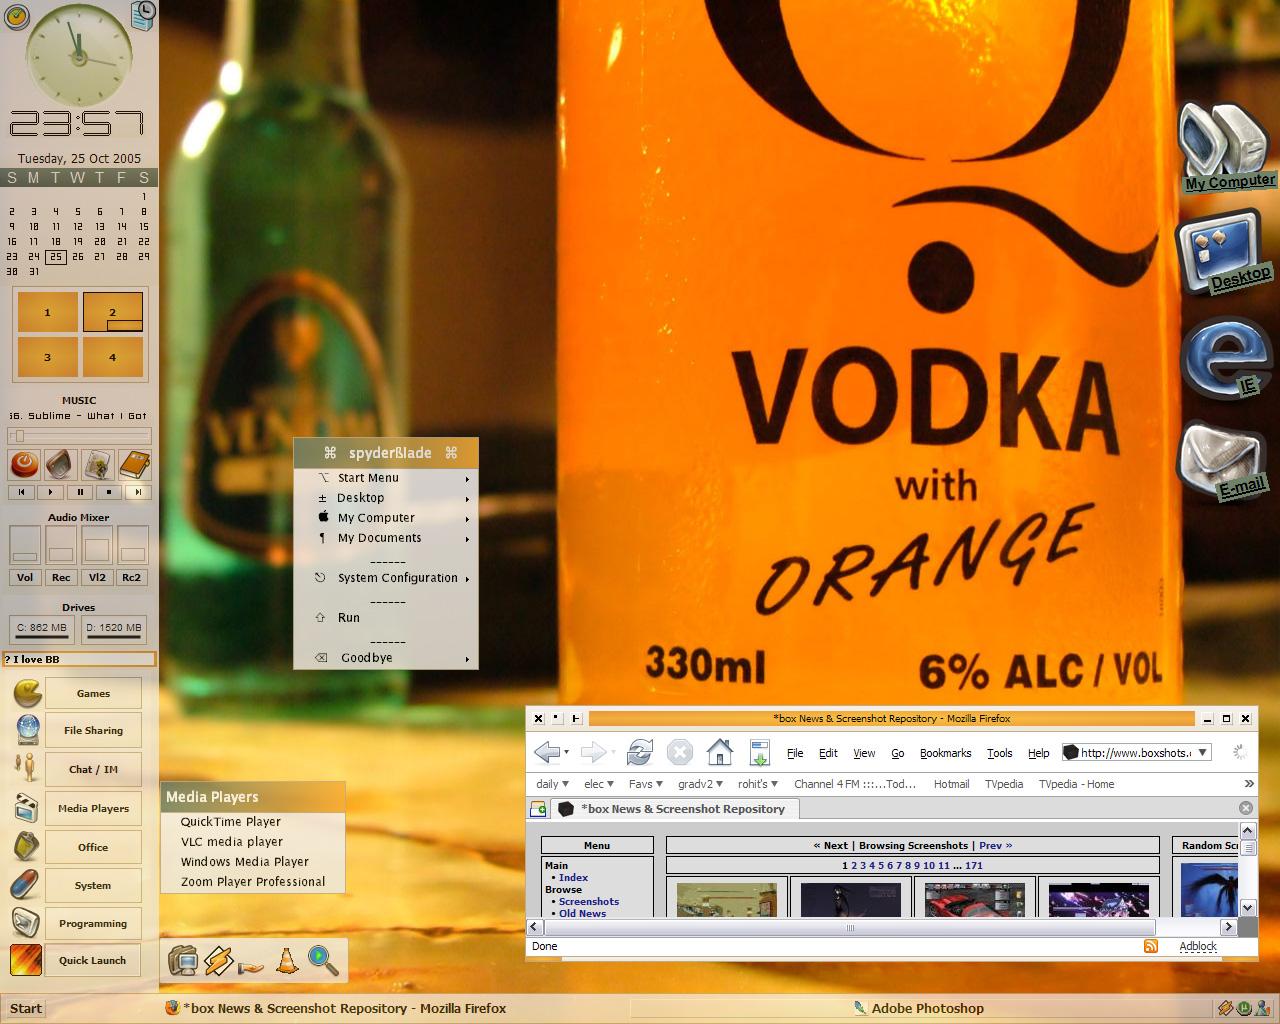1280x1024 pixels.
Task: Switch to virtual desktop 3
Action: pos(47,357)
